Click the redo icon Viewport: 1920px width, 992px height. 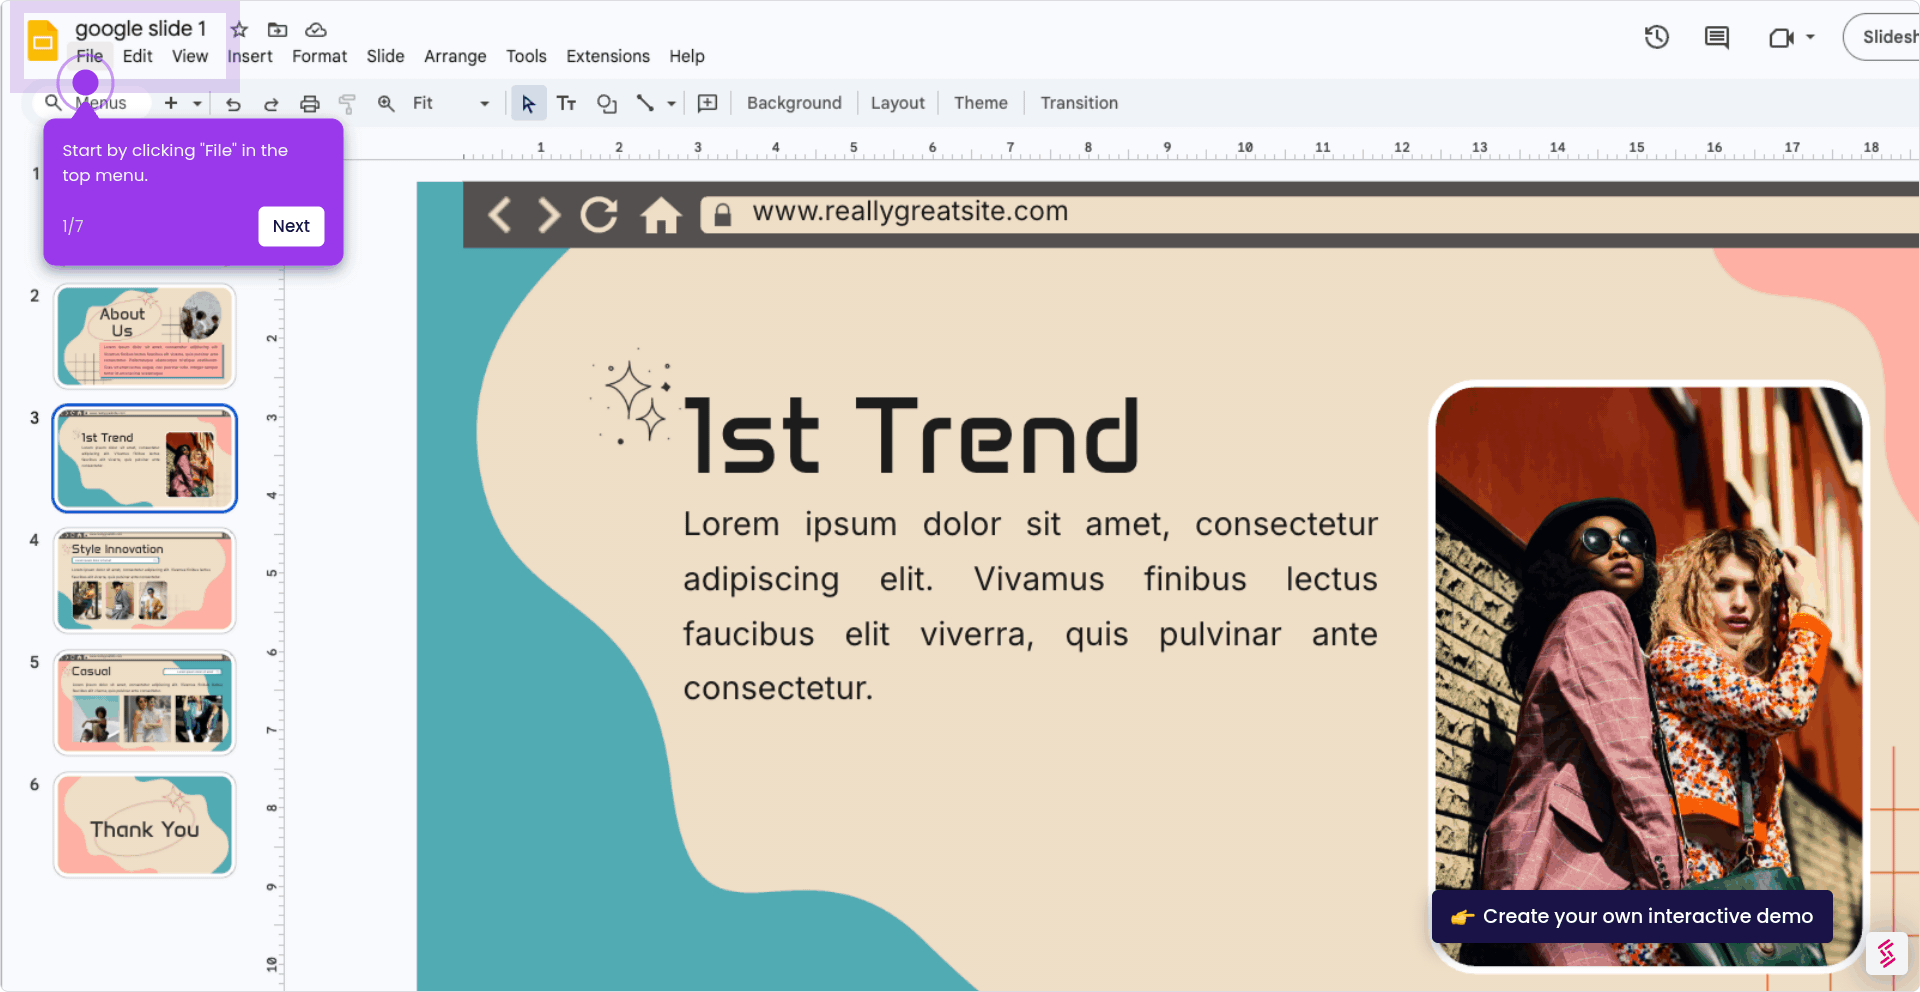tap(271, 104)
